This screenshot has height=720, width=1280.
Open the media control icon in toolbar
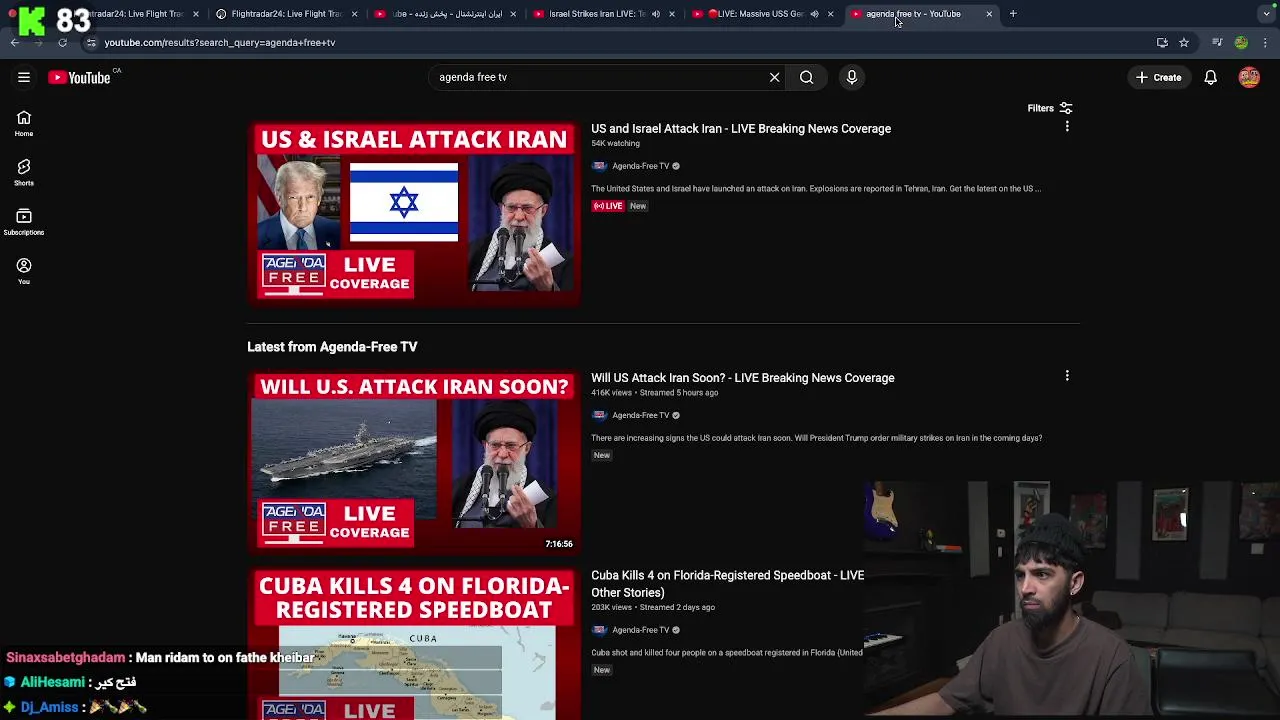pyautogui.click(x=1217, y=42)
